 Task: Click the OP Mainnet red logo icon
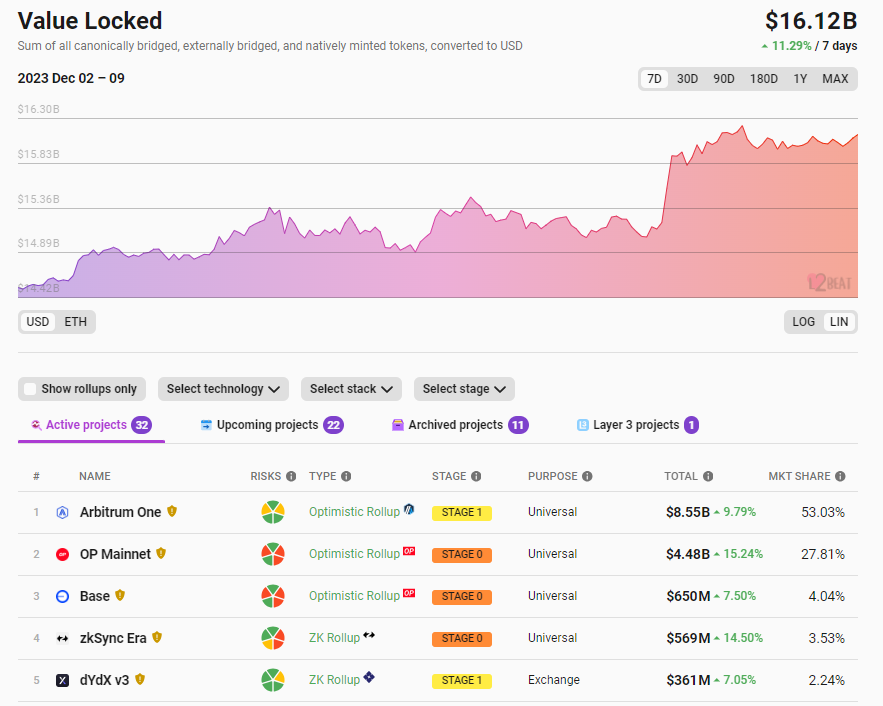coord(62,554)
